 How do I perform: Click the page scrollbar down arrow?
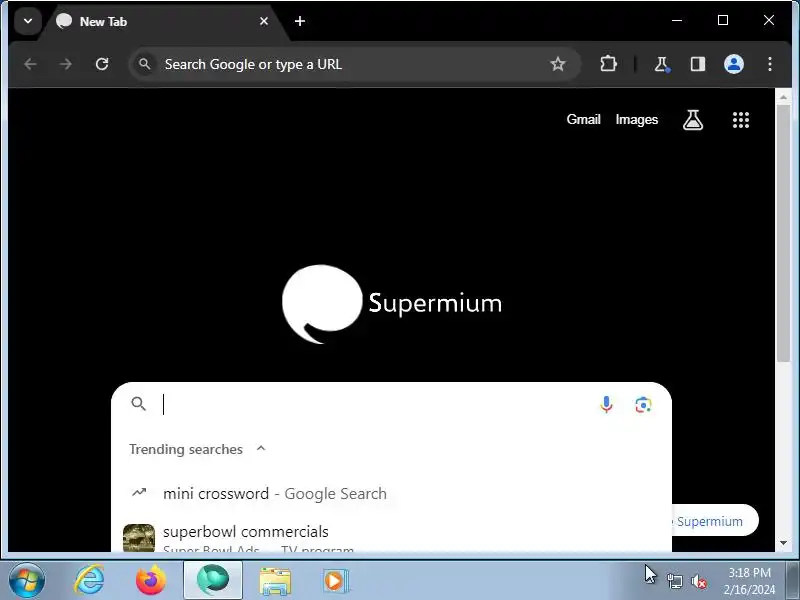783,543
